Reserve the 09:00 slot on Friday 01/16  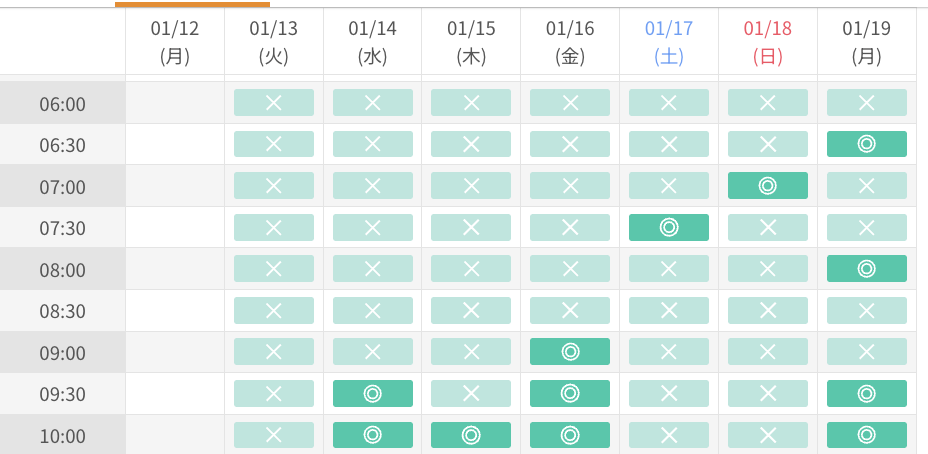click(570, 352)
